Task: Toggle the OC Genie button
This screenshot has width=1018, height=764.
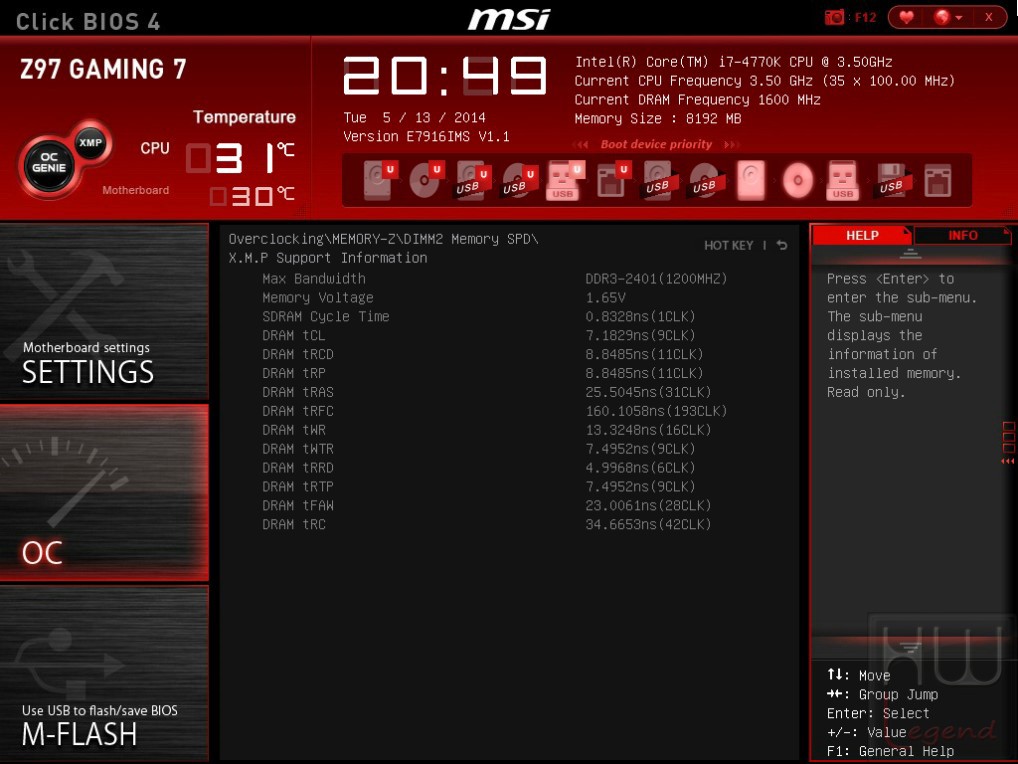Action: click(x=49, y=162)
